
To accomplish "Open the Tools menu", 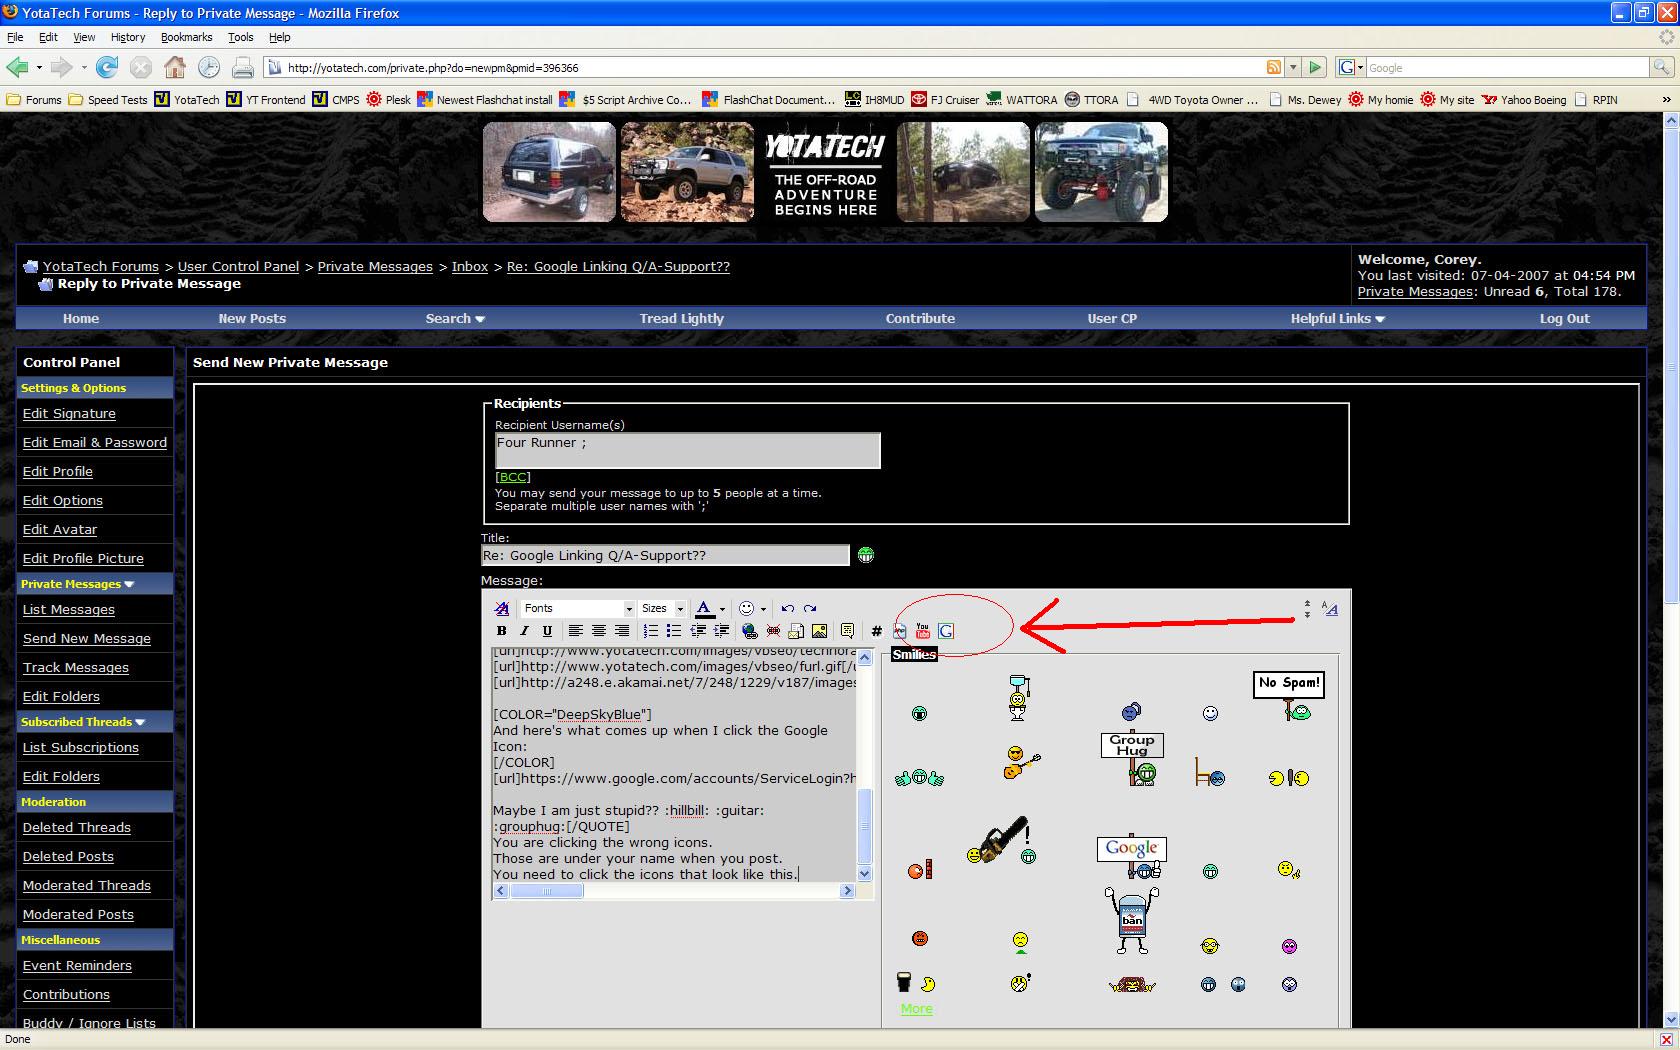I will coord(241,37).
